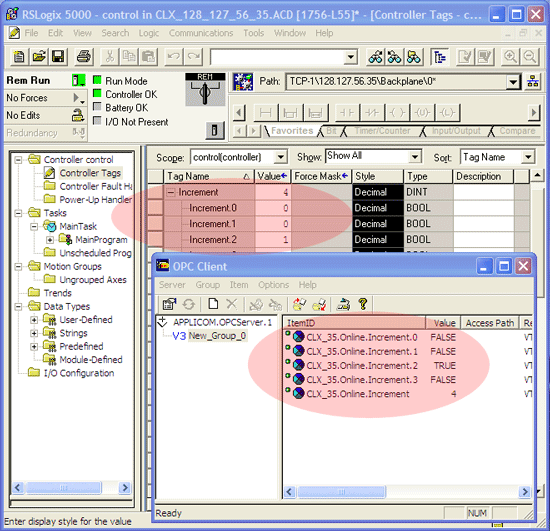The height and width of the screenshot is (531, 550).
Task: Click the Copy toolbar icon
Action: coord(129,57)
